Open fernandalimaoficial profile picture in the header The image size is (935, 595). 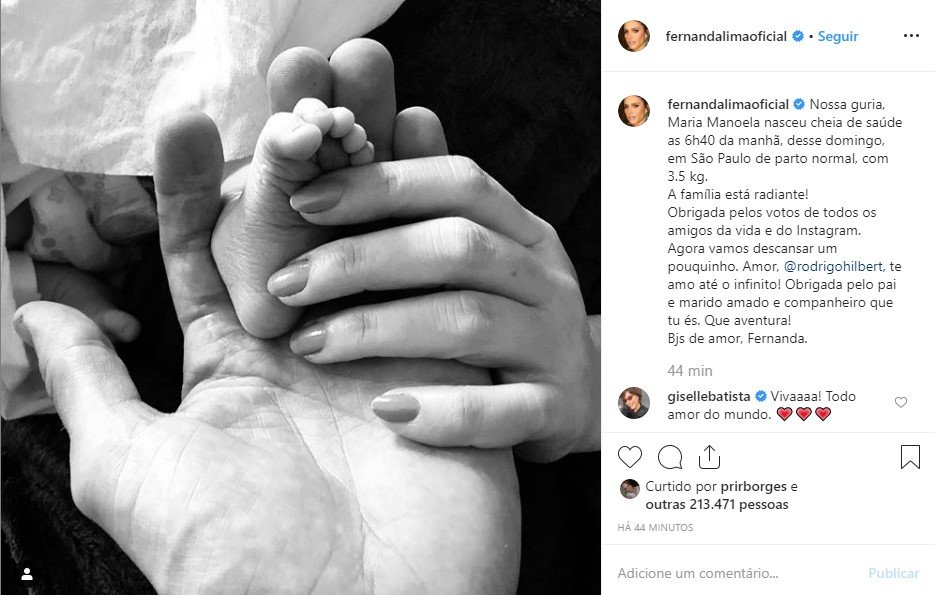point(633,36)
